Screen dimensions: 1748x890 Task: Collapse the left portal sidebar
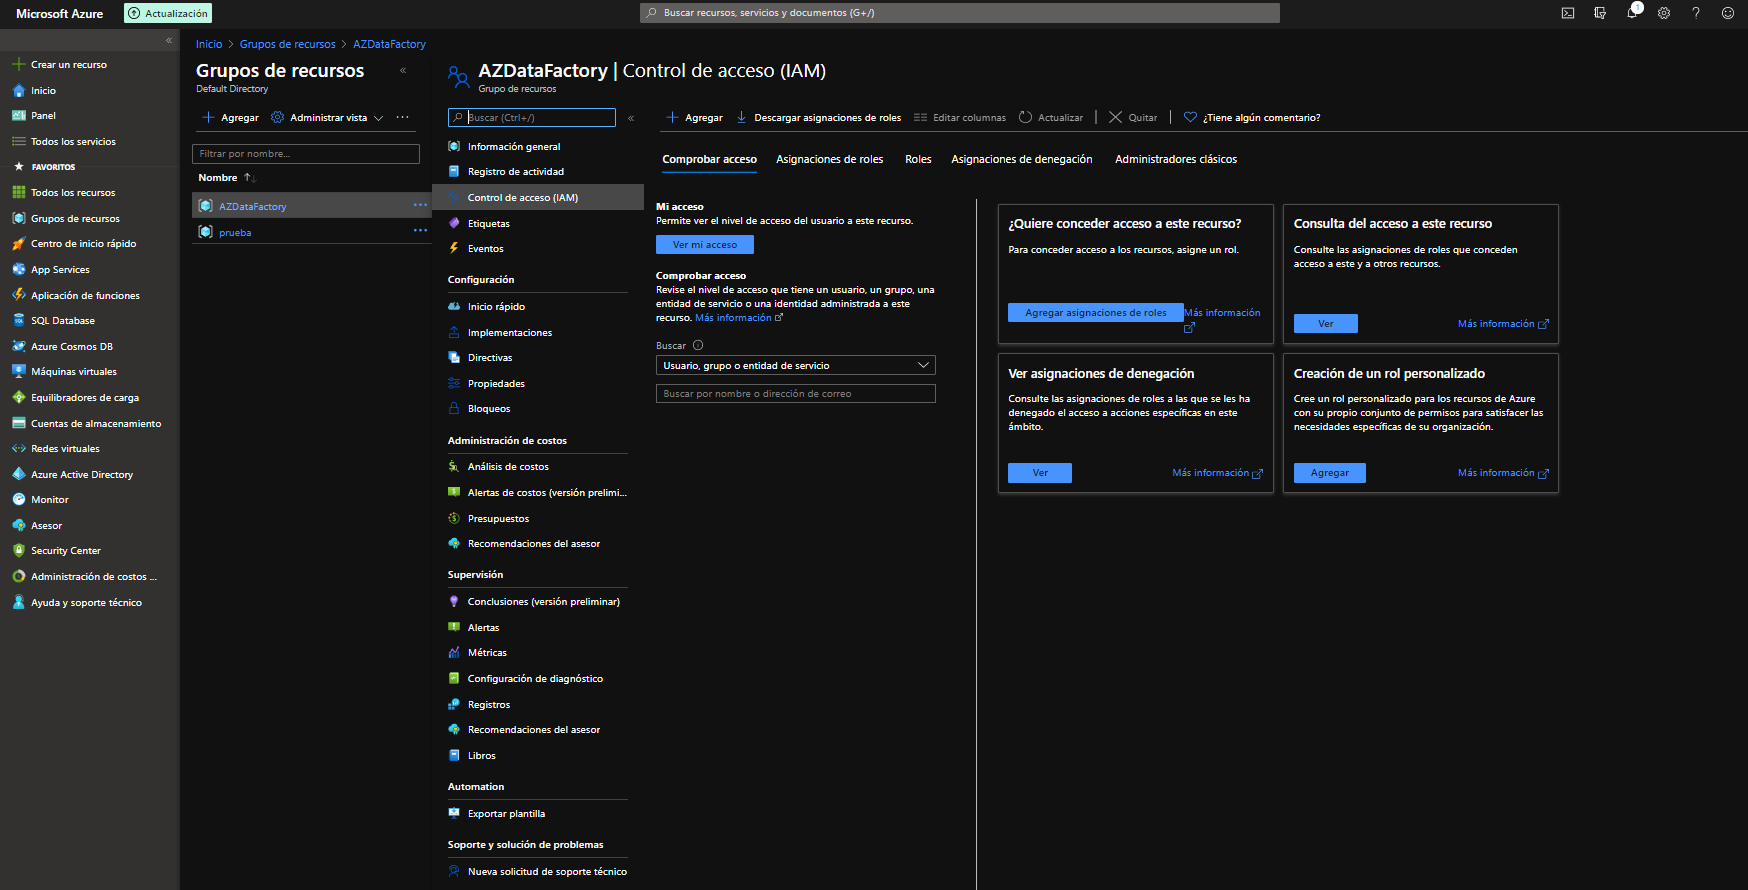169,41
